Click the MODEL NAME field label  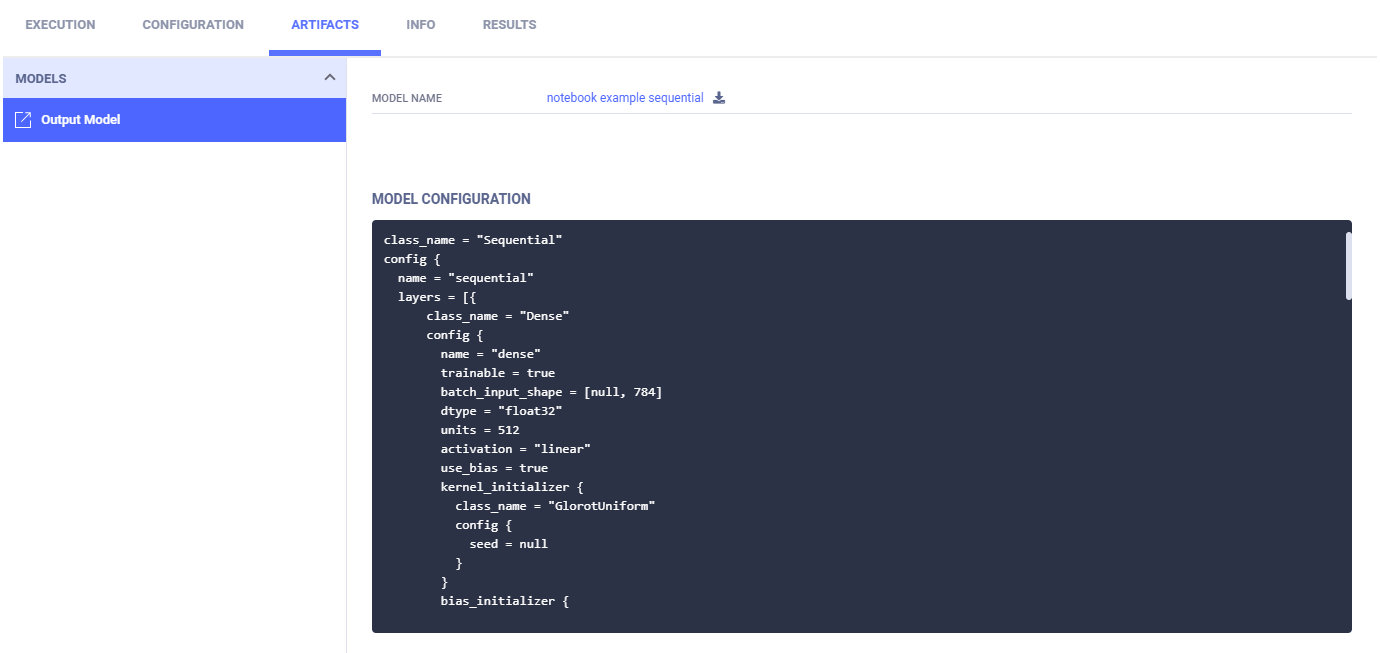tap(407, 99)
